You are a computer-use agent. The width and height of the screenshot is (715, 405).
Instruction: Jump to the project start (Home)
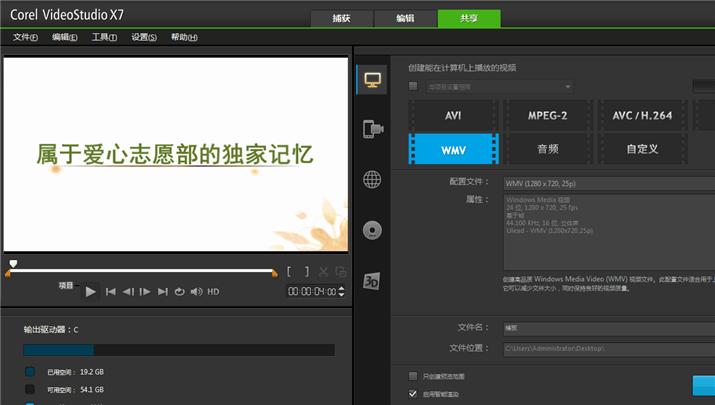[x=110, y=291]
